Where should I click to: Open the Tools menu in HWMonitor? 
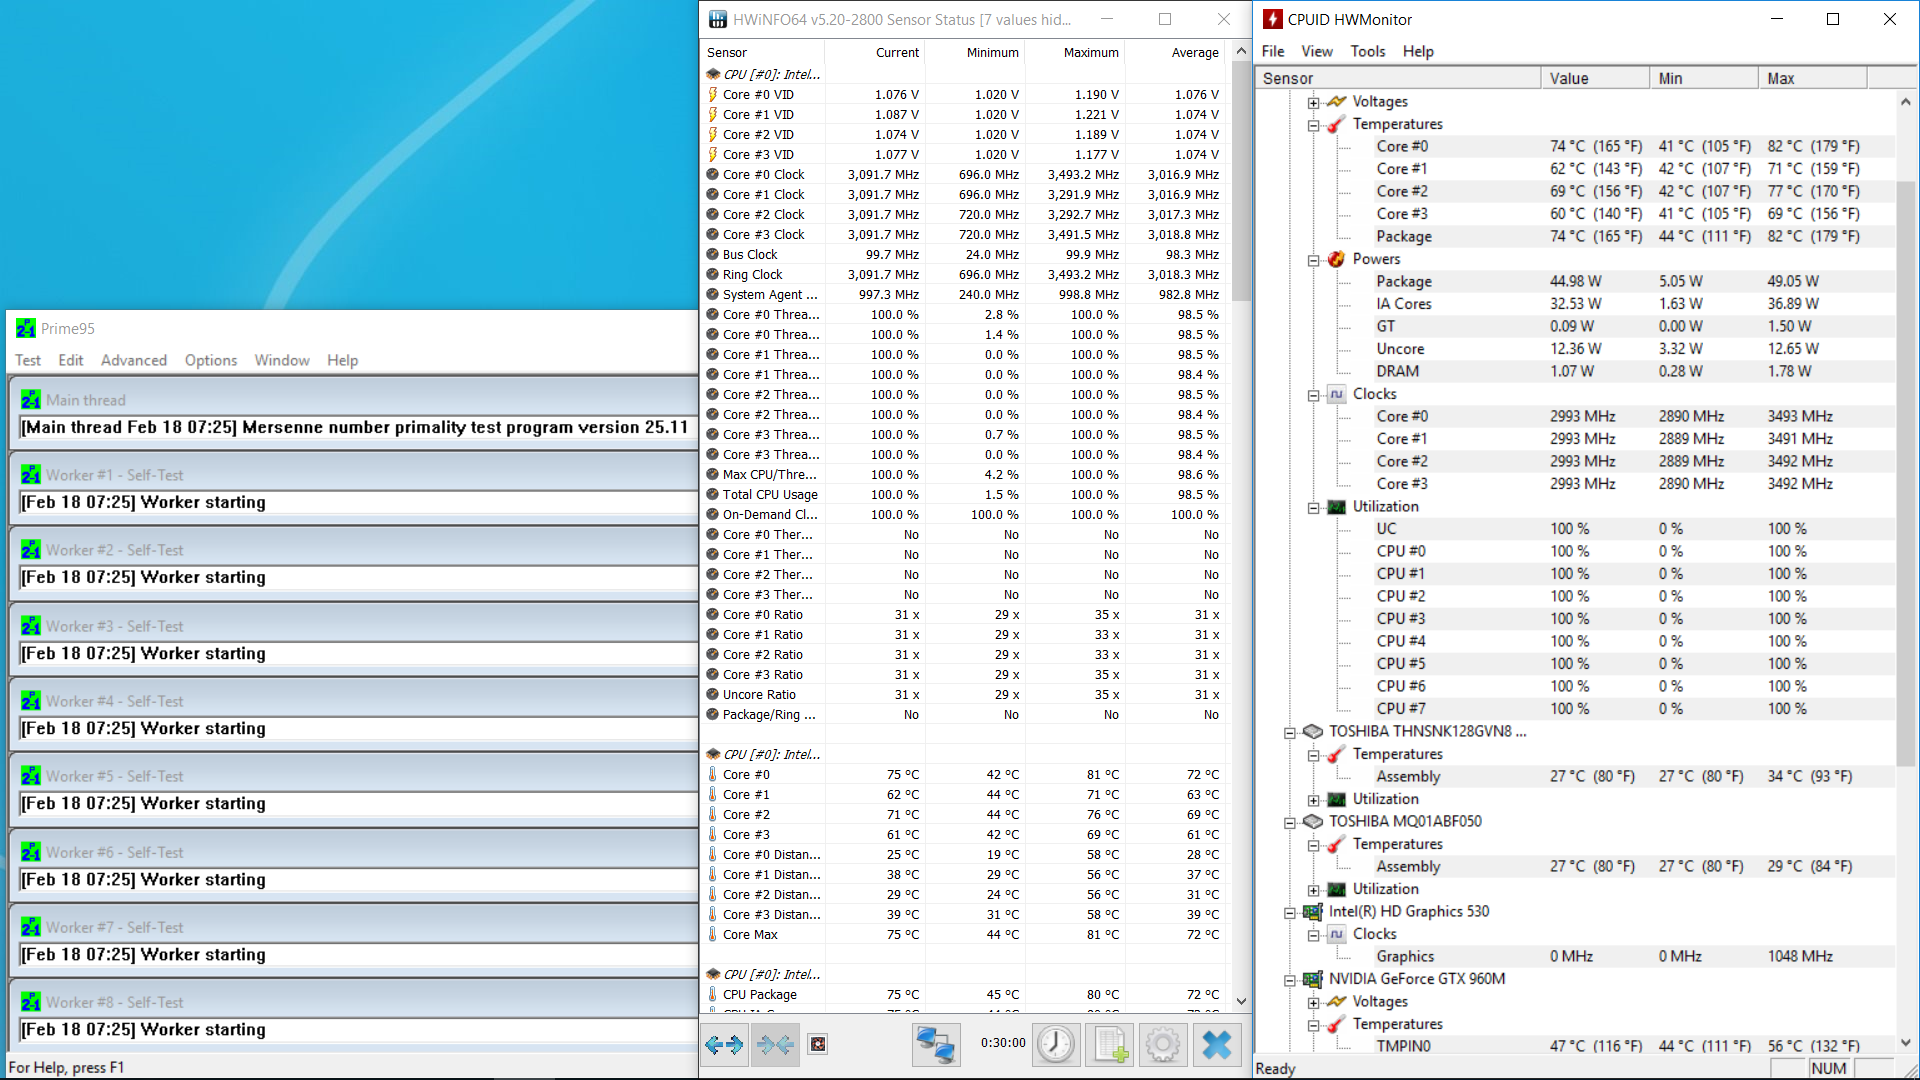pos(1367,51)
